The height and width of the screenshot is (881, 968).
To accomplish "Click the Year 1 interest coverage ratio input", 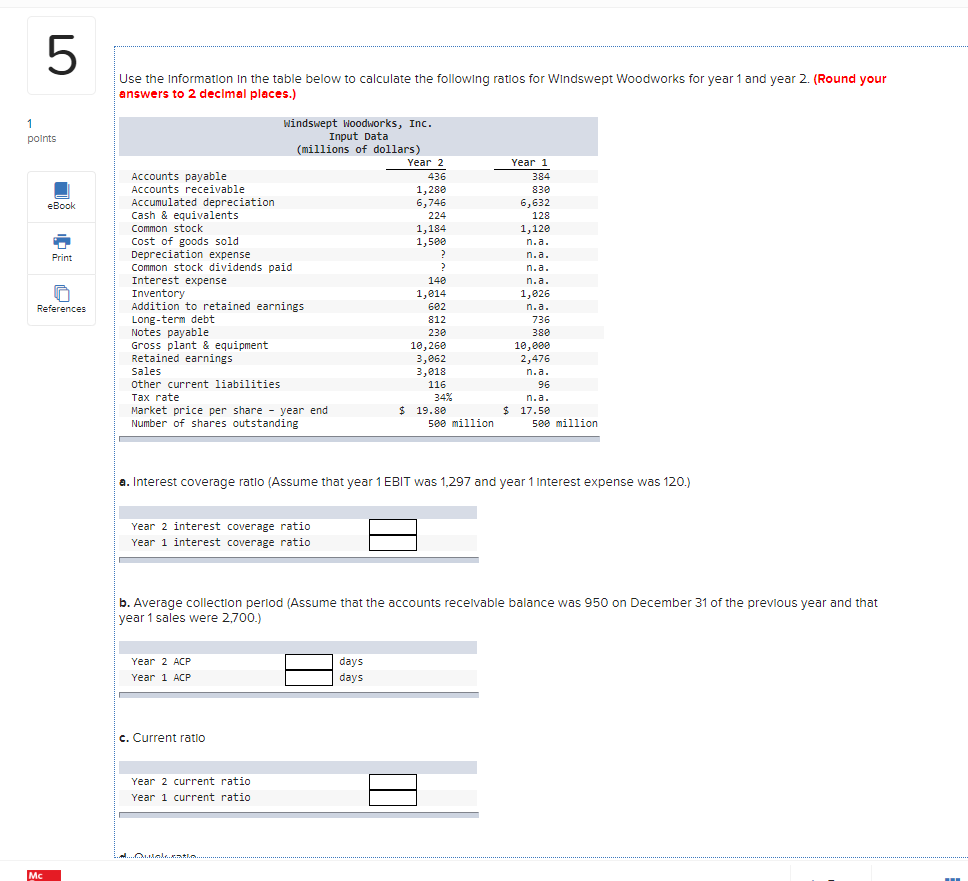I will [393, 541].
